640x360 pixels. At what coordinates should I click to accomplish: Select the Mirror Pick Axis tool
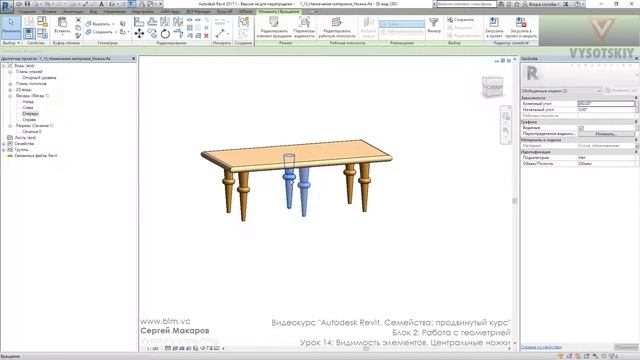pos(165,22)
